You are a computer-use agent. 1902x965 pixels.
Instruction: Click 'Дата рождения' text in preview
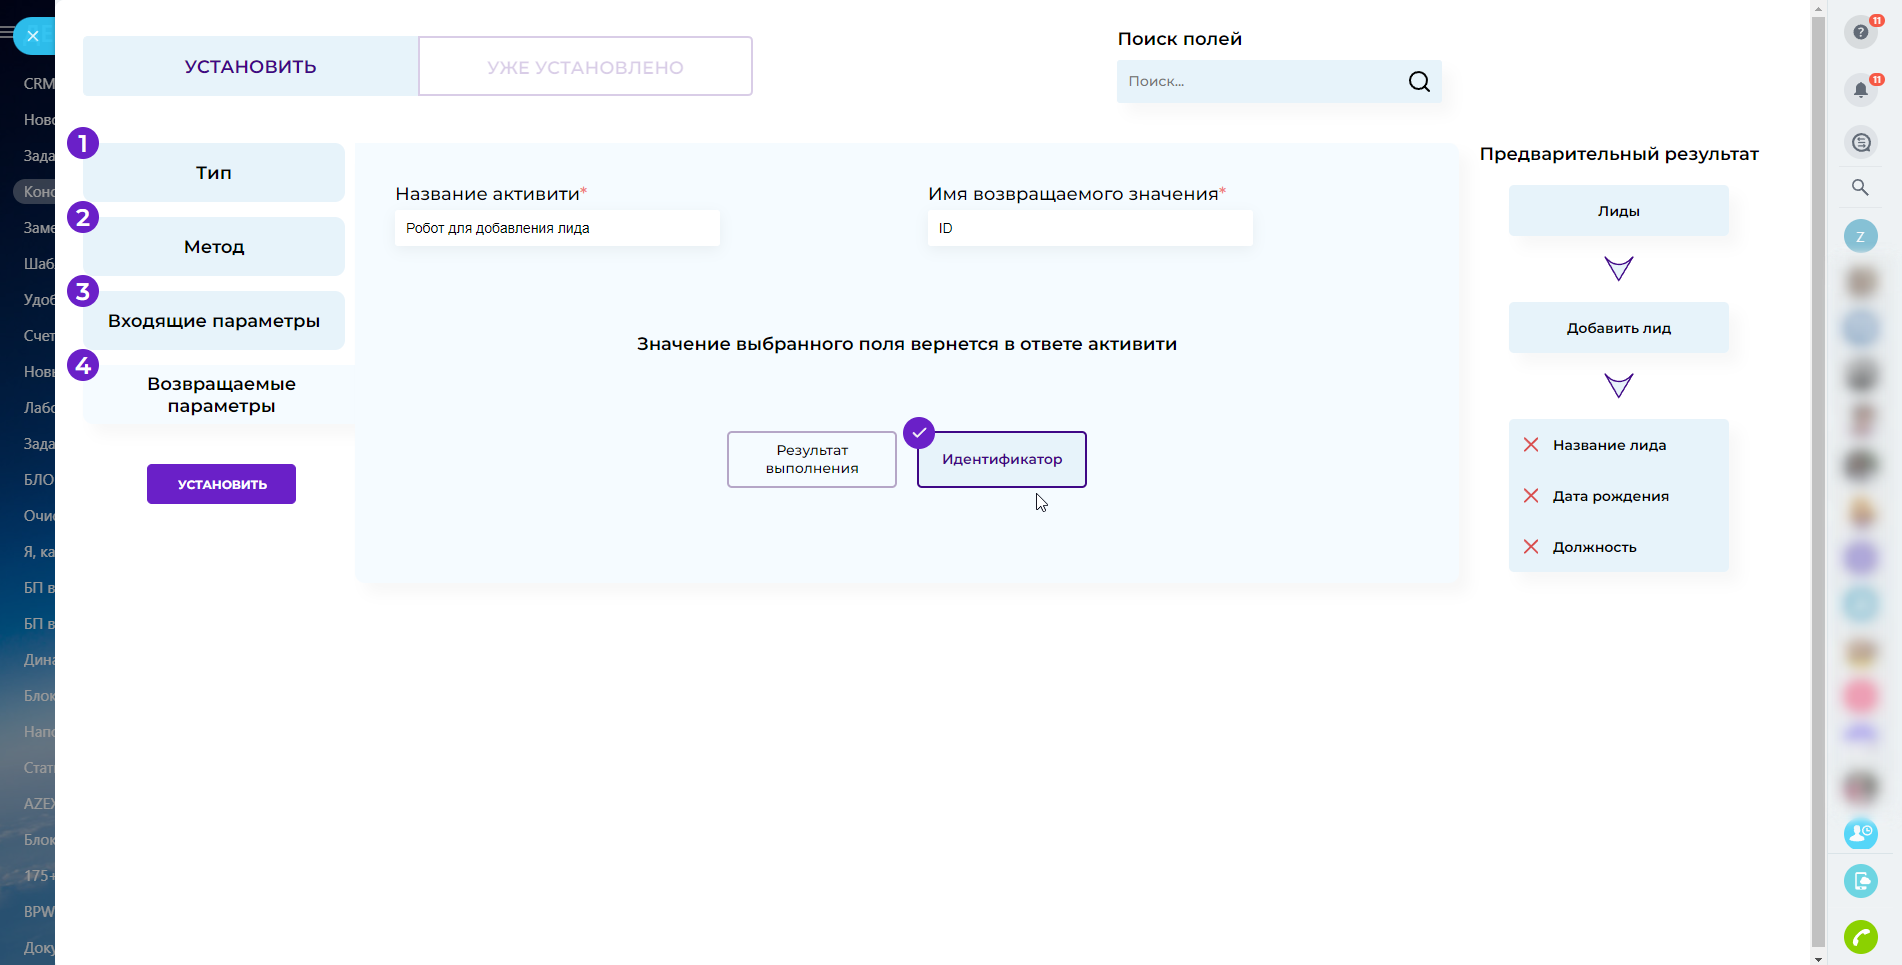(1610, 496)
